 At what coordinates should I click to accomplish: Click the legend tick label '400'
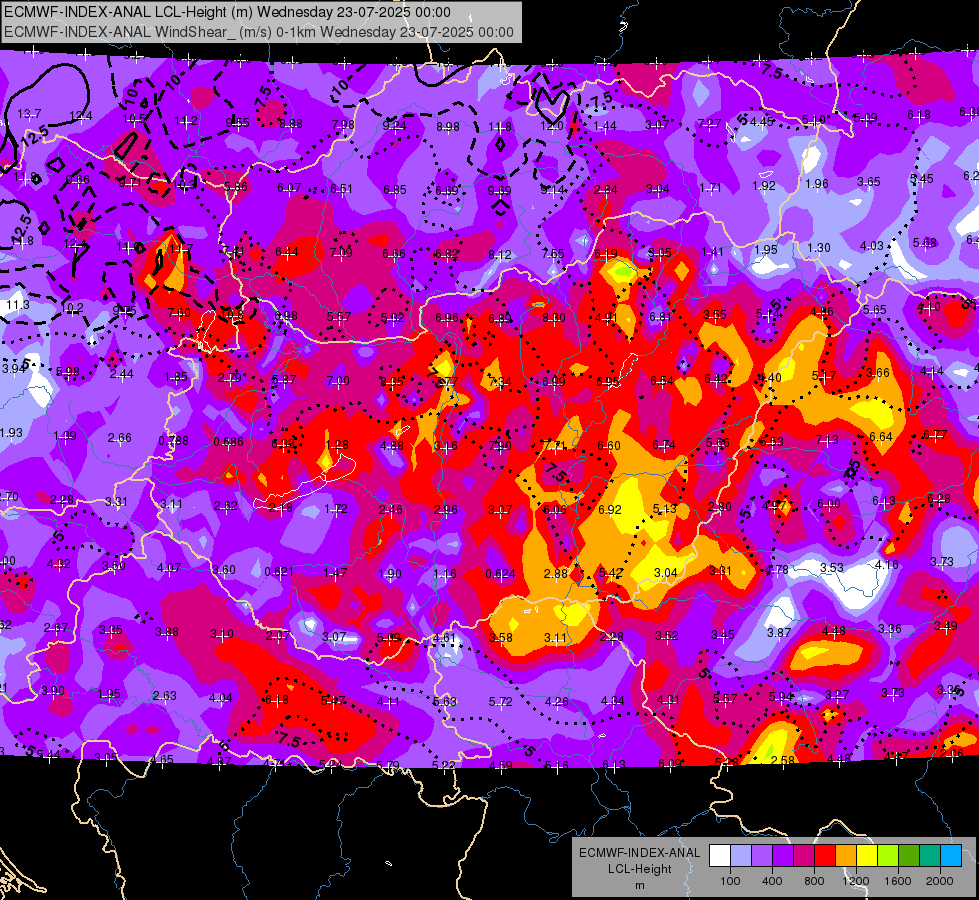[x=772, y=881]
